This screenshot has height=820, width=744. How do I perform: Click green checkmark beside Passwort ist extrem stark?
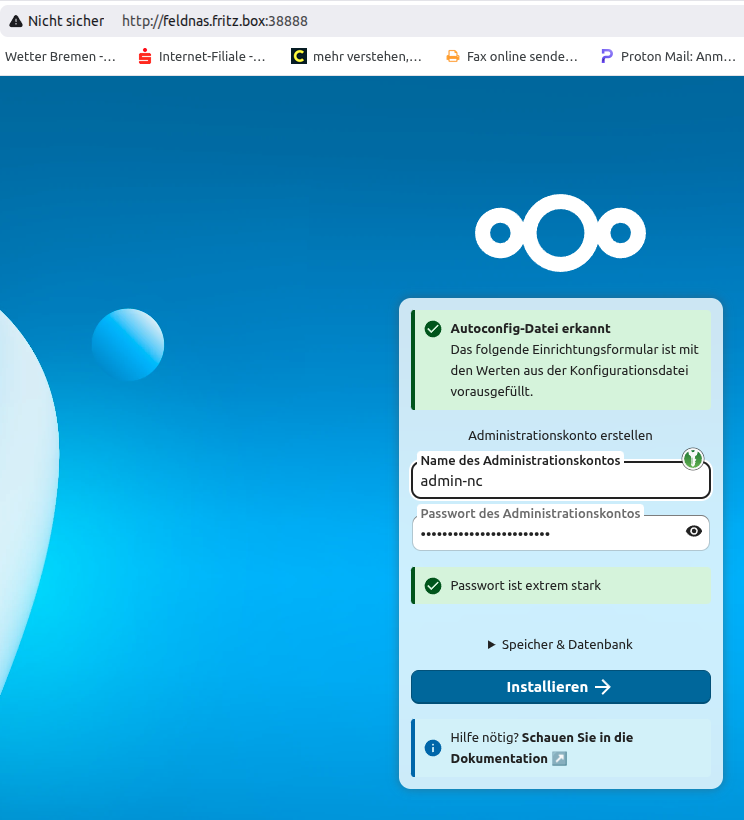click(433, 586)
